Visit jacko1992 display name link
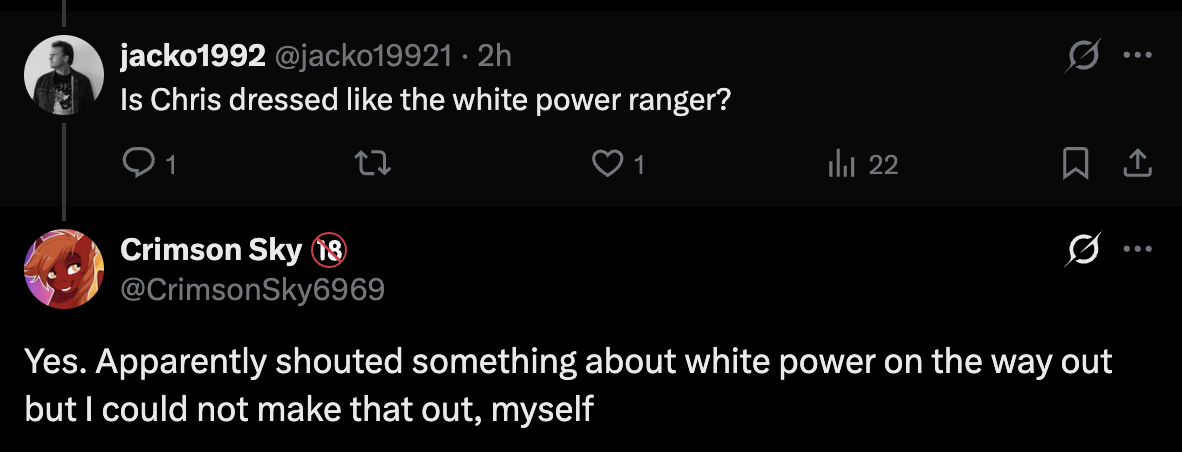 (x=191, y=57)
